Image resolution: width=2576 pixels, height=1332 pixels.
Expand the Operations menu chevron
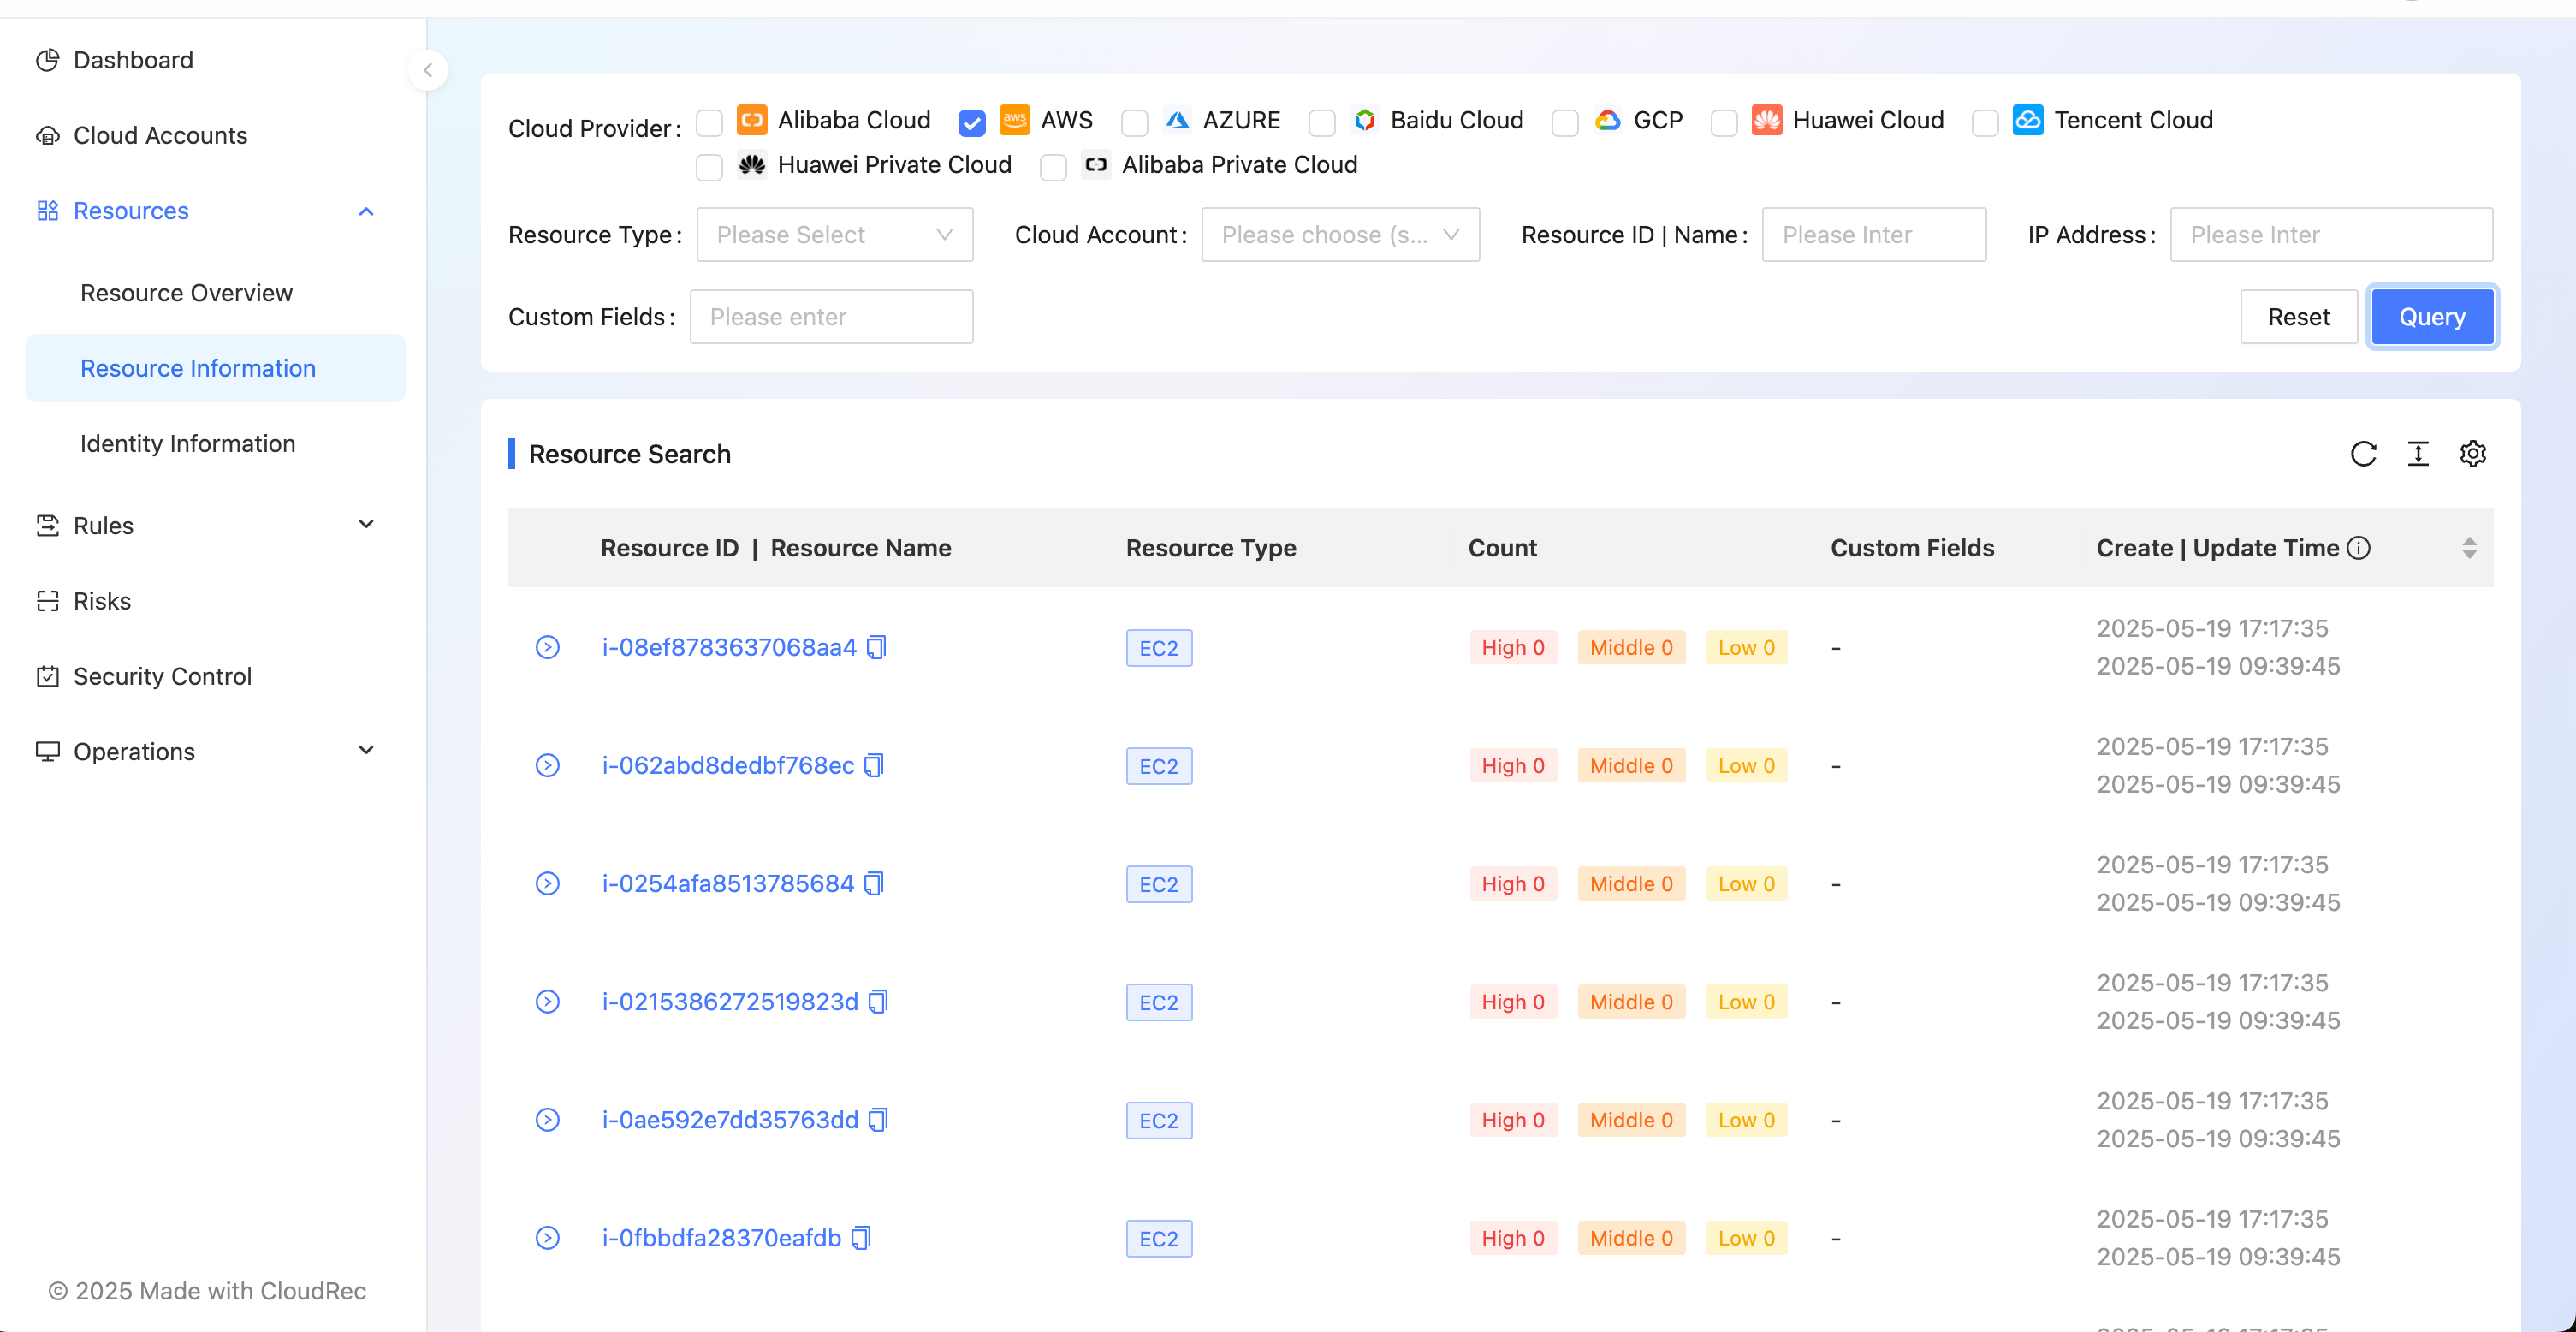click(366, 751)
